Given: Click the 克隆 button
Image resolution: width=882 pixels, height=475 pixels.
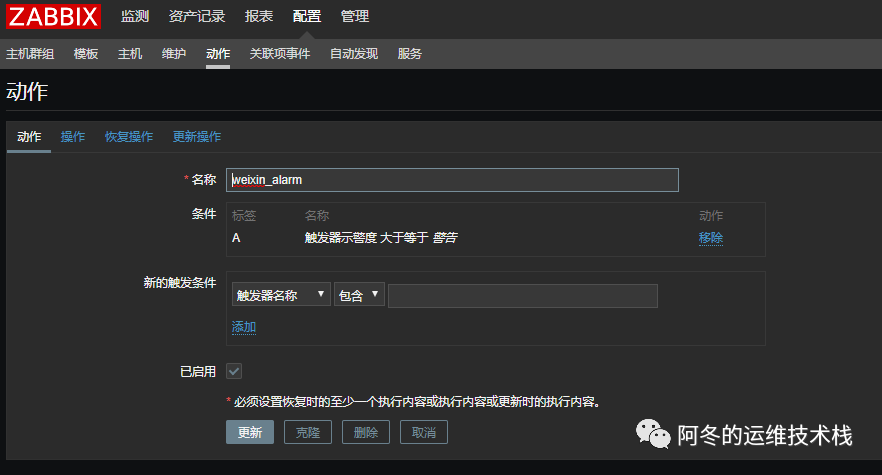Looking at the screenshot, I should tap(308, 432).
